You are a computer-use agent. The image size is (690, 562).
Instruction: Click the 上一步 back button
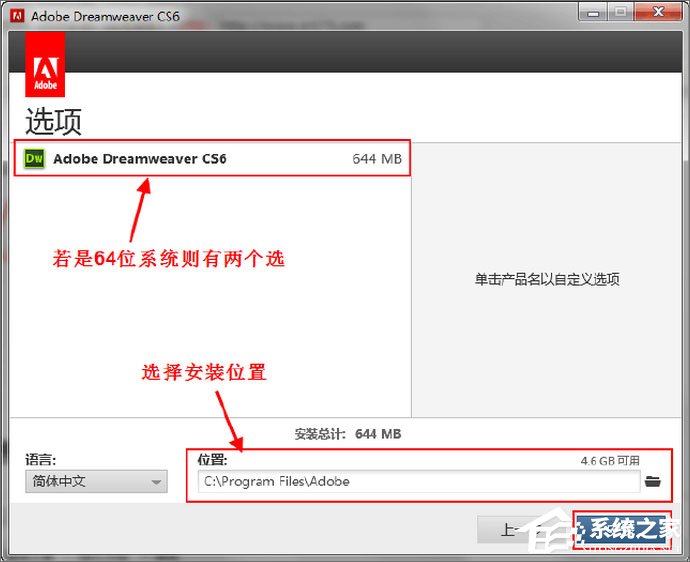click(x=524, y=530)
